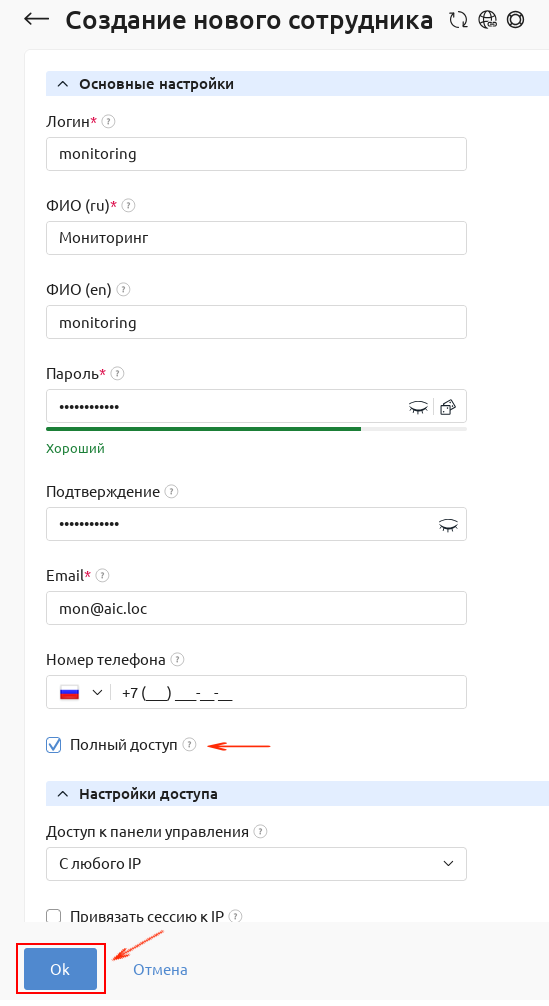Uncheck the Полный доступ checkbox
The height and width of the screenshot is (1006, 549).
point(54,745)
